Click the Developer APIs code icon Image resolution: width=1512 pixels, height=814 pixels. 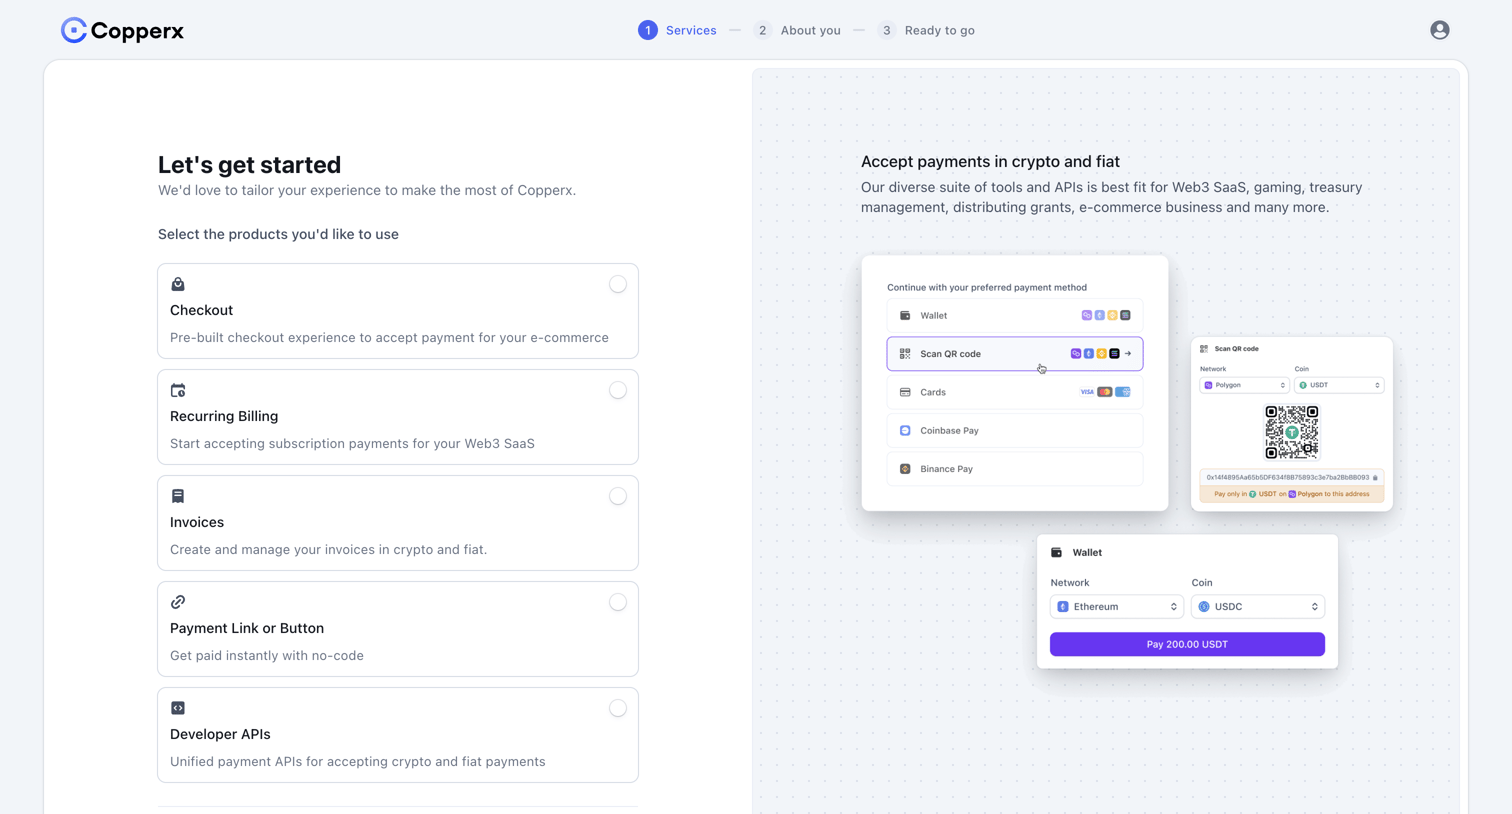coord(178,708)
